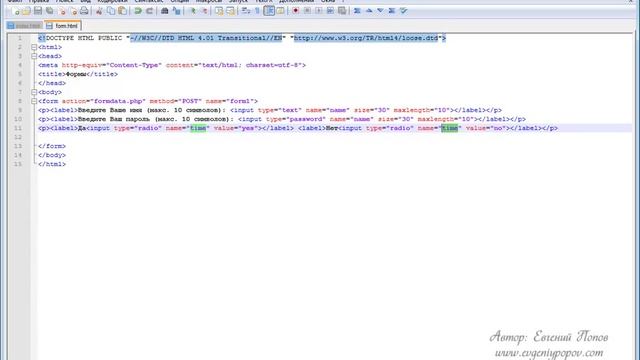Undo the last edit with the green arrow

(x=138, y=11)
